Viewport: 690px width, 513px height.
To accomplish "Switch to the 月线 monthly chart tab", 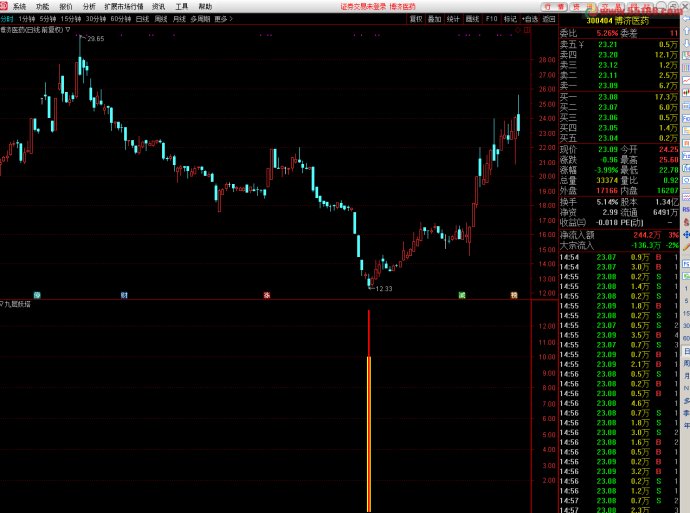I will [x=179, y=19].
